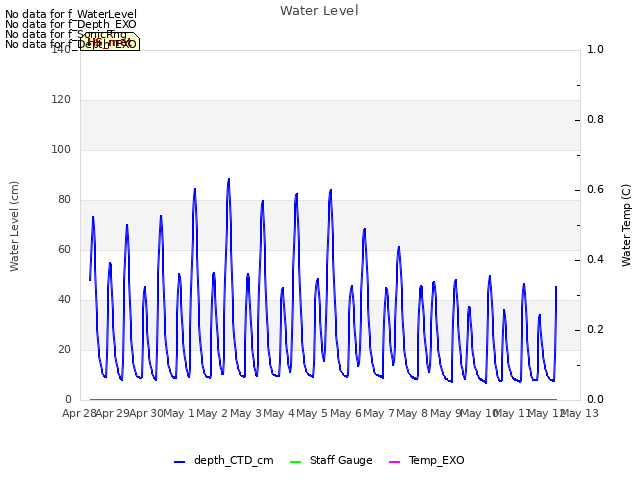Screen dimensions: 640x480
Task: Click the green Staff Gauge legend swatch
Action: 295,462
